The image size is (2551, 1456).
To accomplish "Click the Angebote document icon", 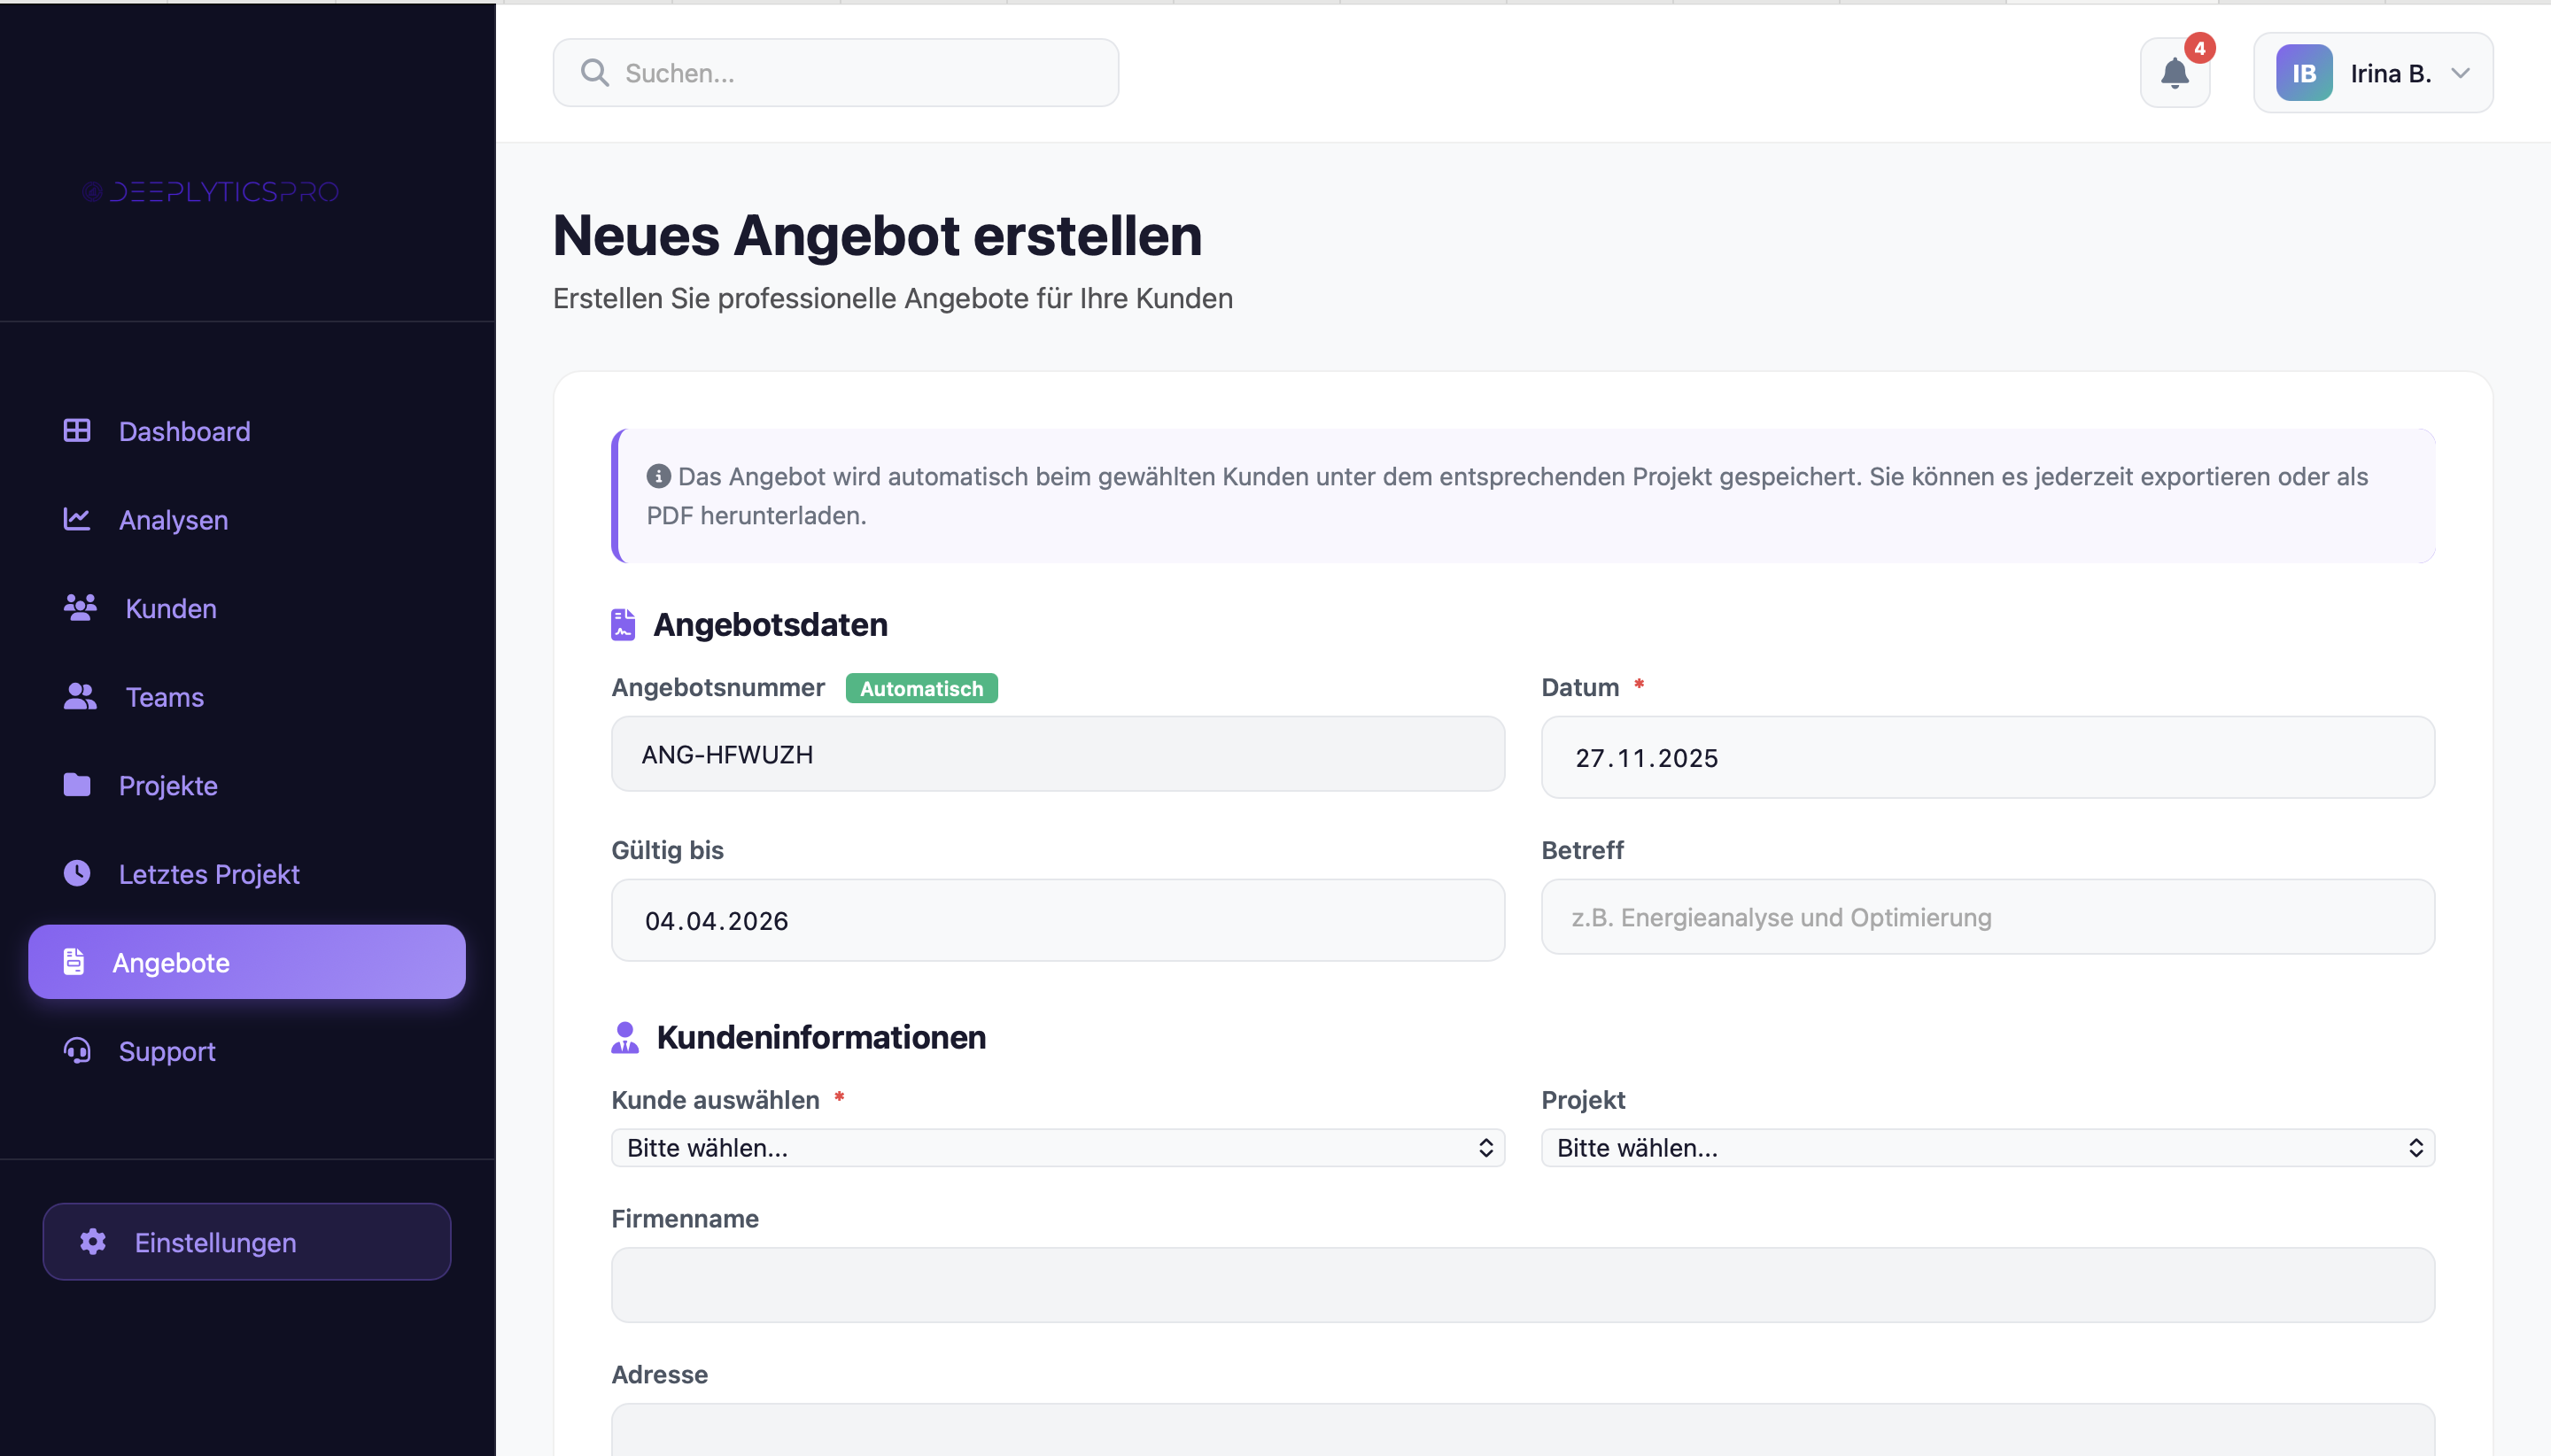I will pos(73,962).
